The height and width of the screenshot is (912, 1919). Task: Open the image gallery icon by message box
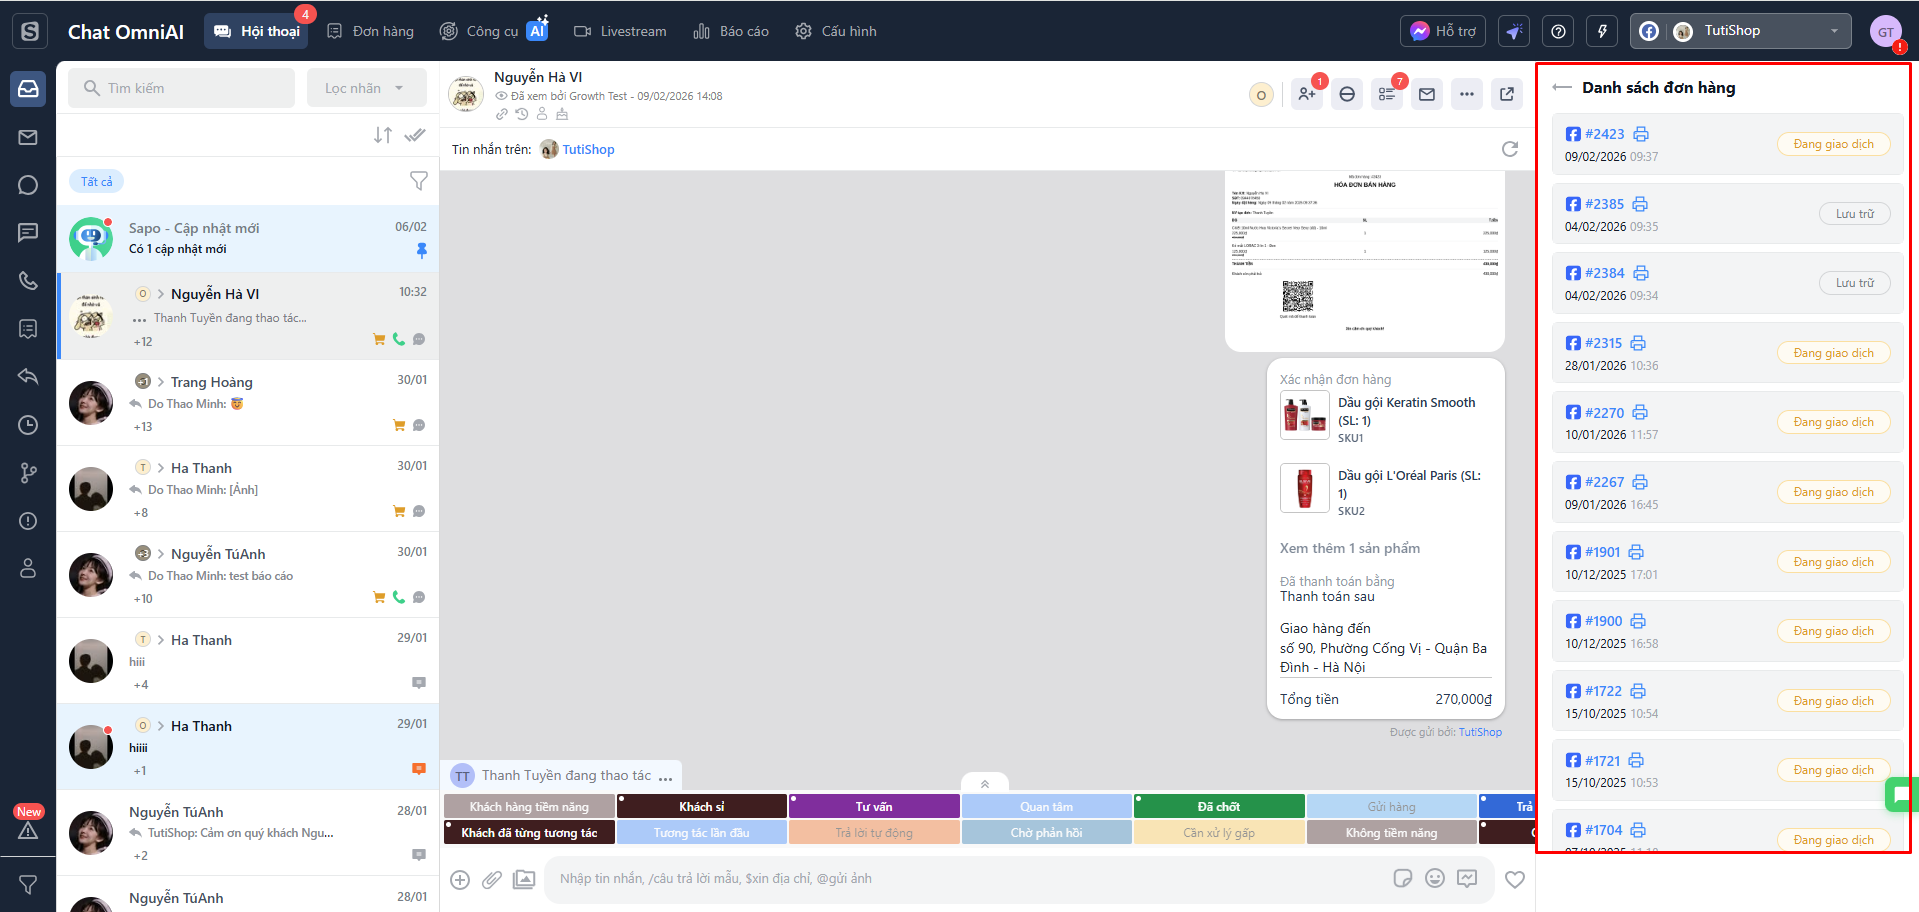[x=524, y=879]
